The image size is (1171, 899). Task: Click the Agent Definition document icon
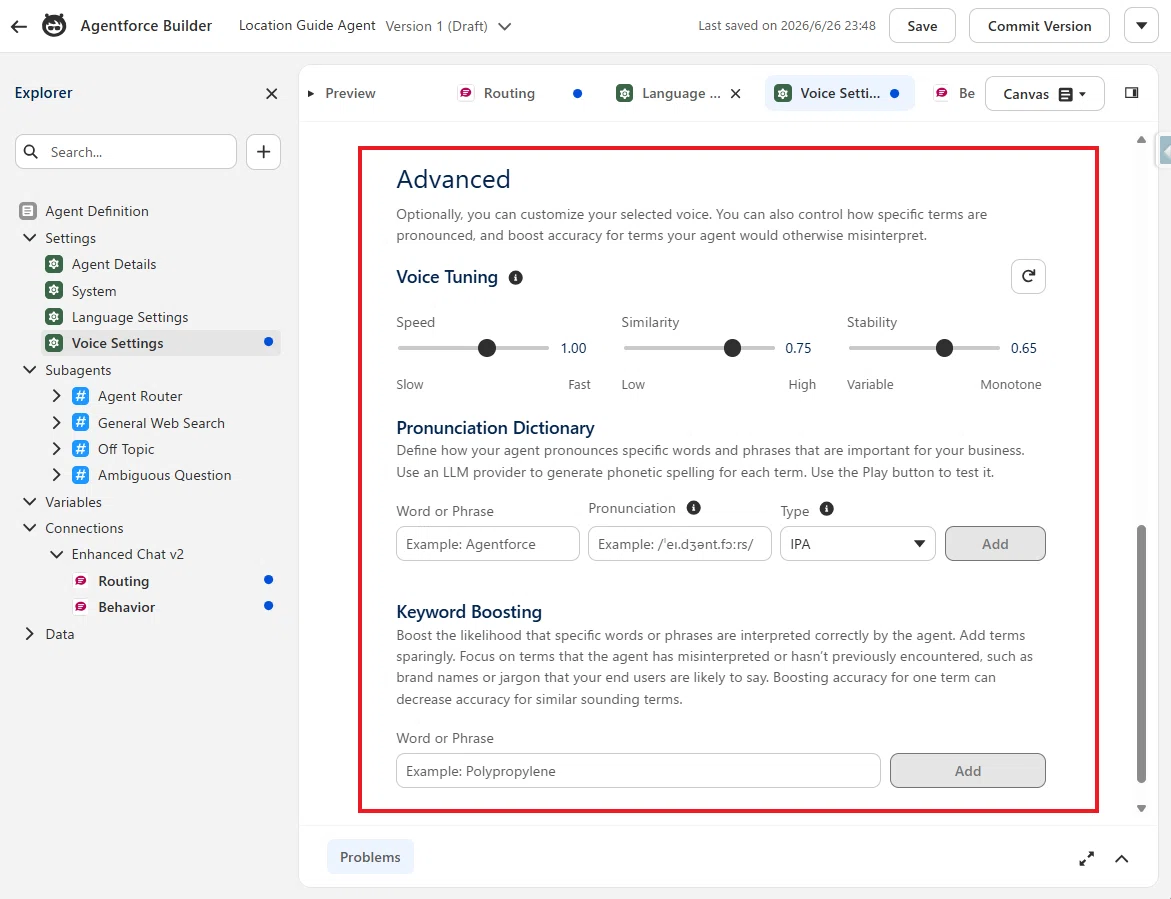pyautogui.click(x=28, y=211)
